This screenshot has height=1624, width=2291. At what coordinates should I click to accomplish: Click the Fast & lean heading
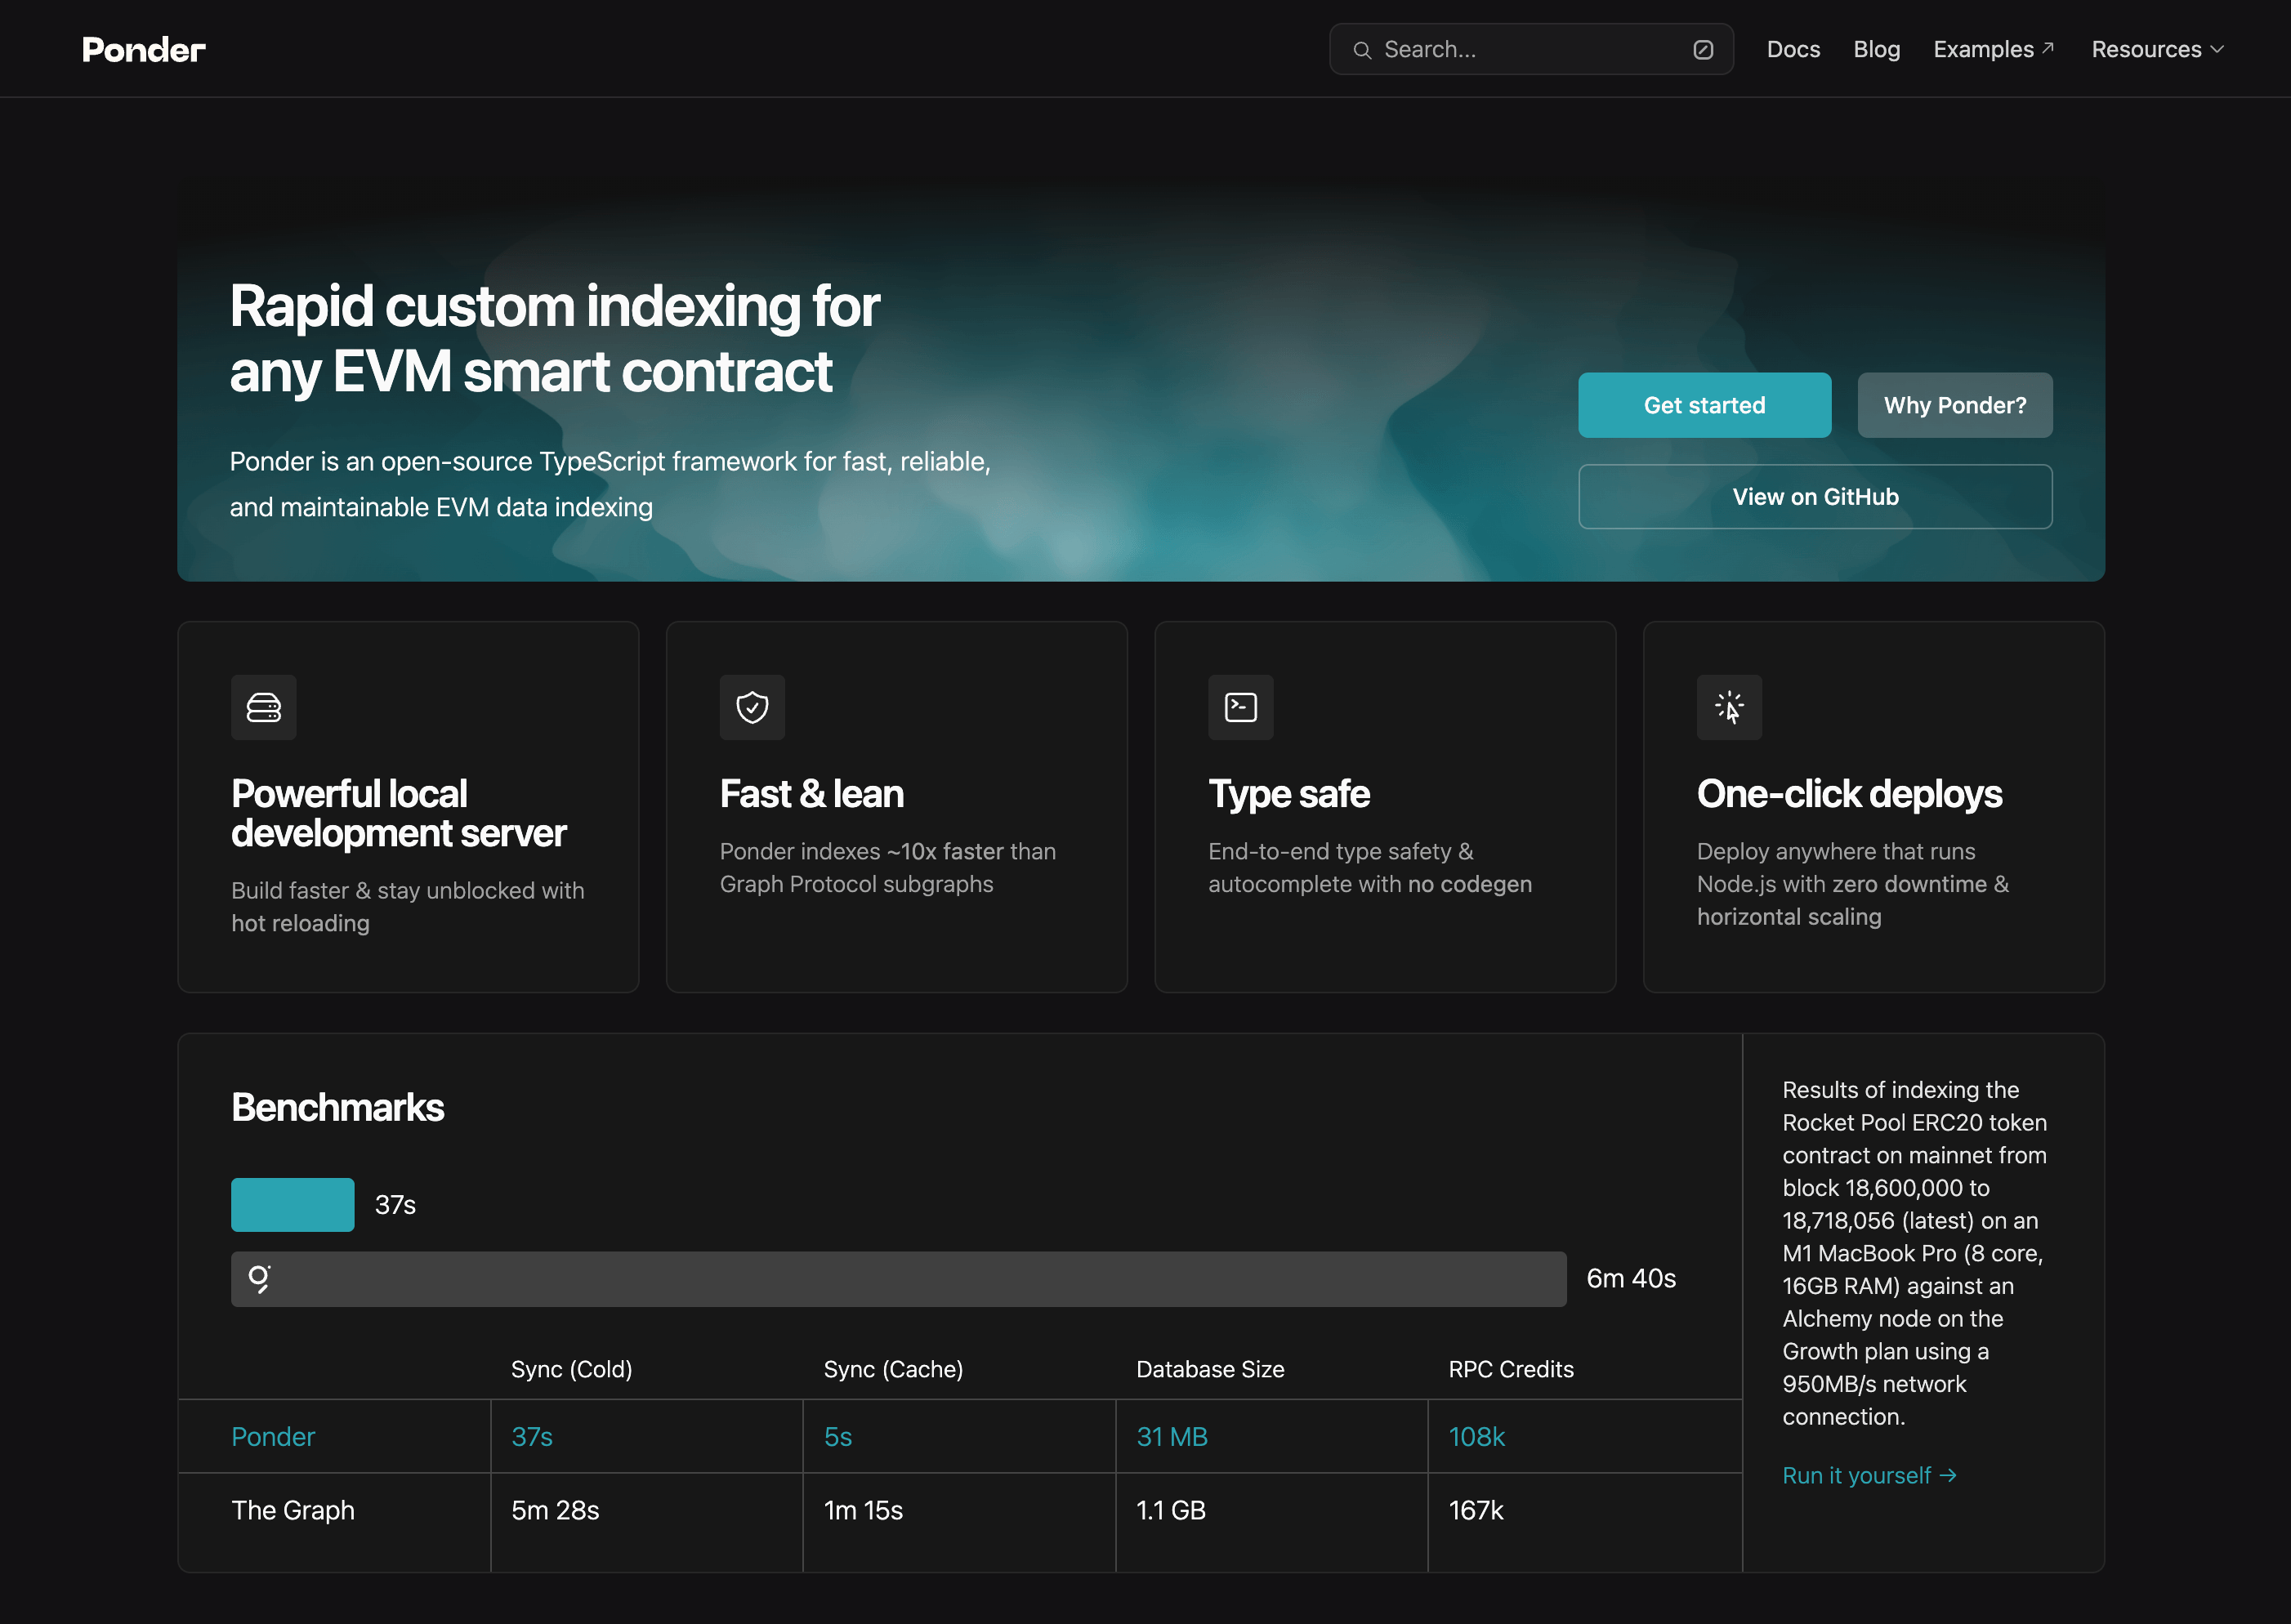click(x=812, y=794)
